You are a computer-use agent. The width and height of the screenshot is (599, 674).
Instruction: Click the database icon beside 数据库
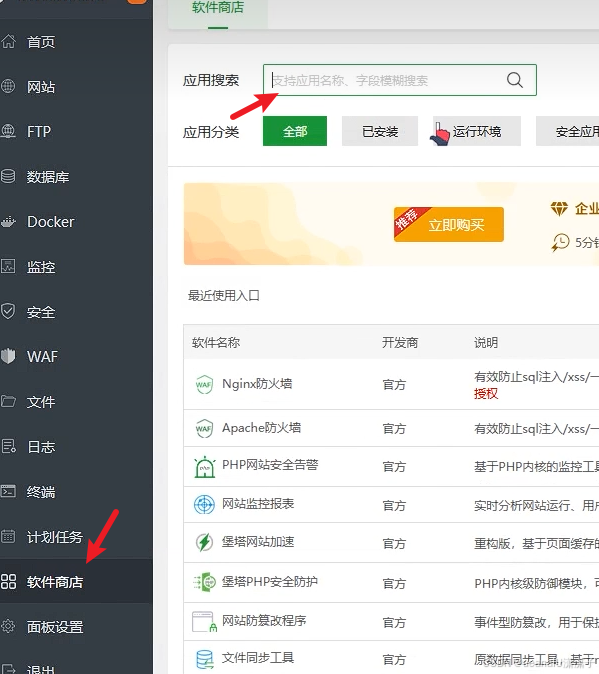[x=8, y=176]
